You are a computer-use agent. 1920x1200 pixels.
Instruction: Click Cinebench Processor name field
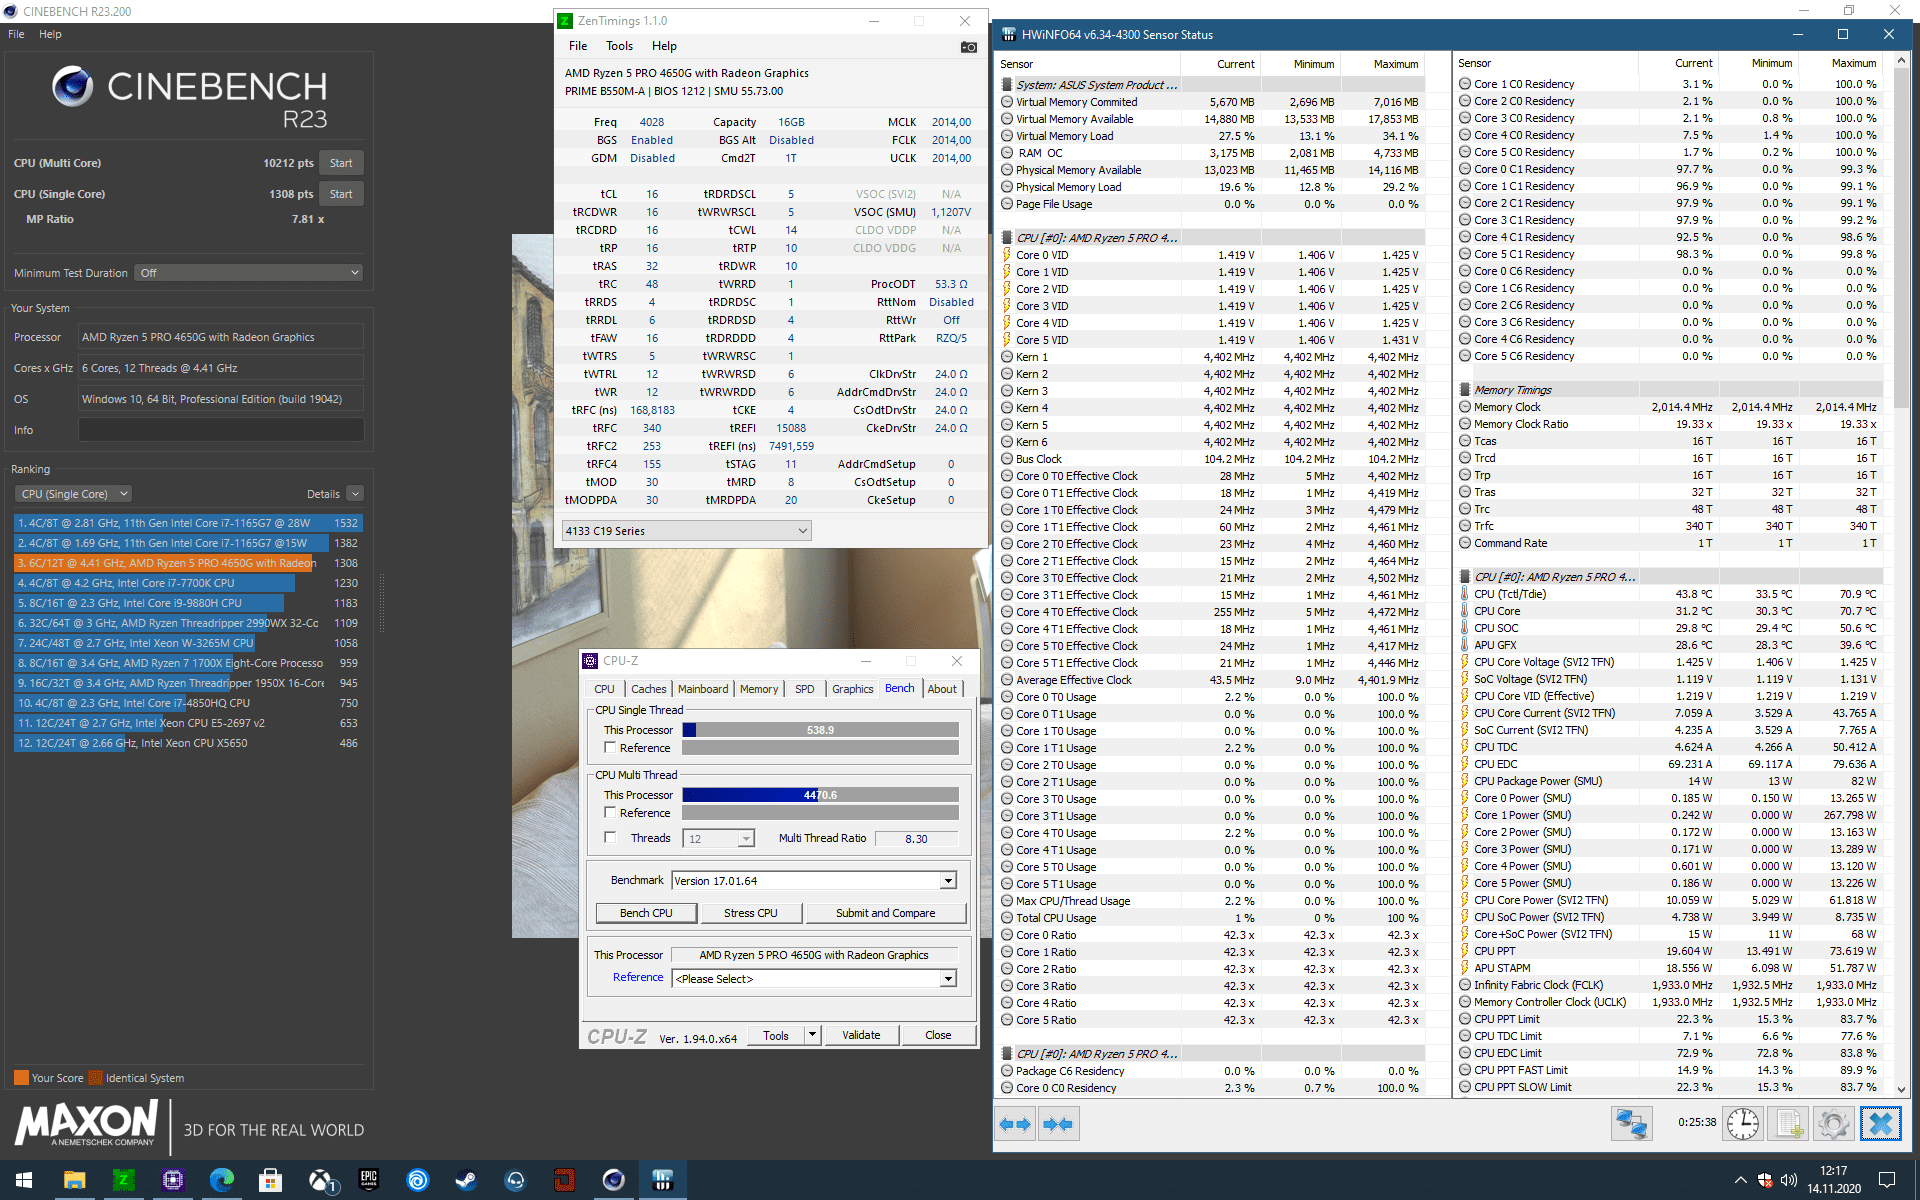pyautogui.click(x=221, y=337)
